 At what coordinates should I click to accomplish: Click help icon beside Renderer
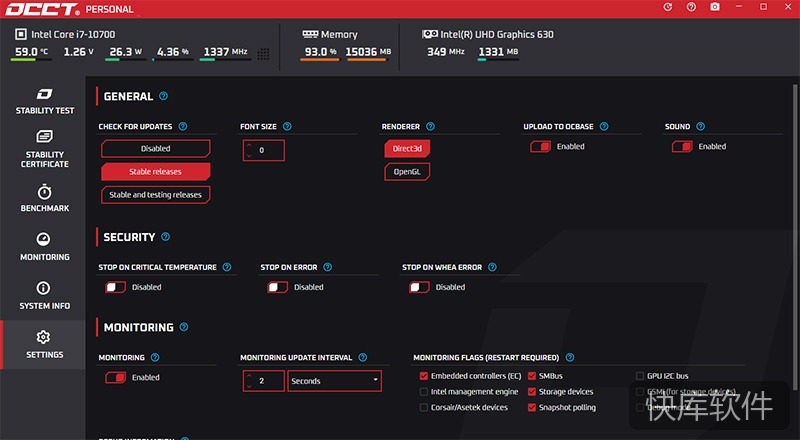coord(430,126)
